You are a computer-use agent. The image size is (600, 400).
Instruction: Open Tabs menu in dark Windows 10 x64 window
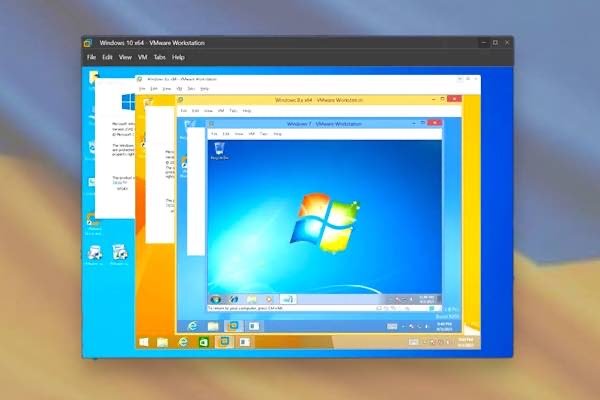point(160,57)
